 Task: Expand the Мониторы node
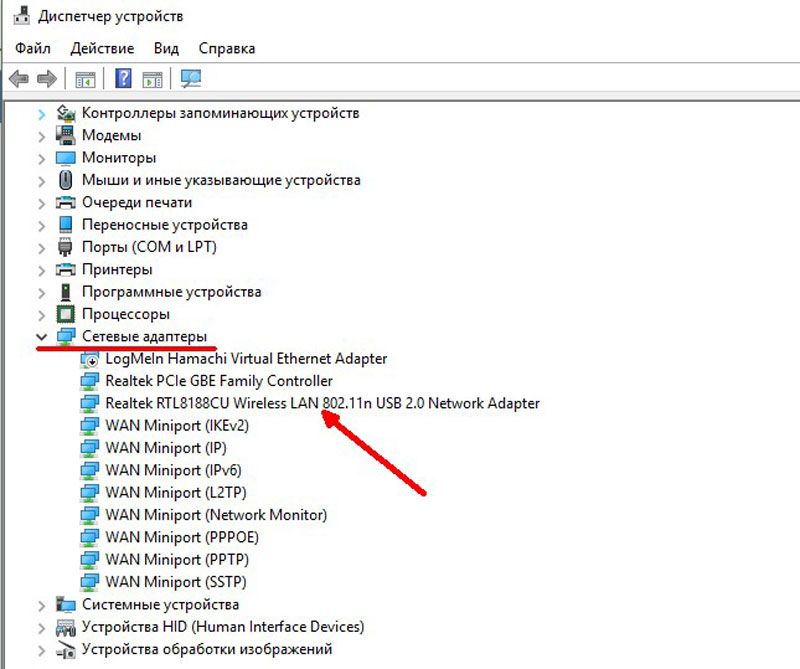(x=41, y=159)
